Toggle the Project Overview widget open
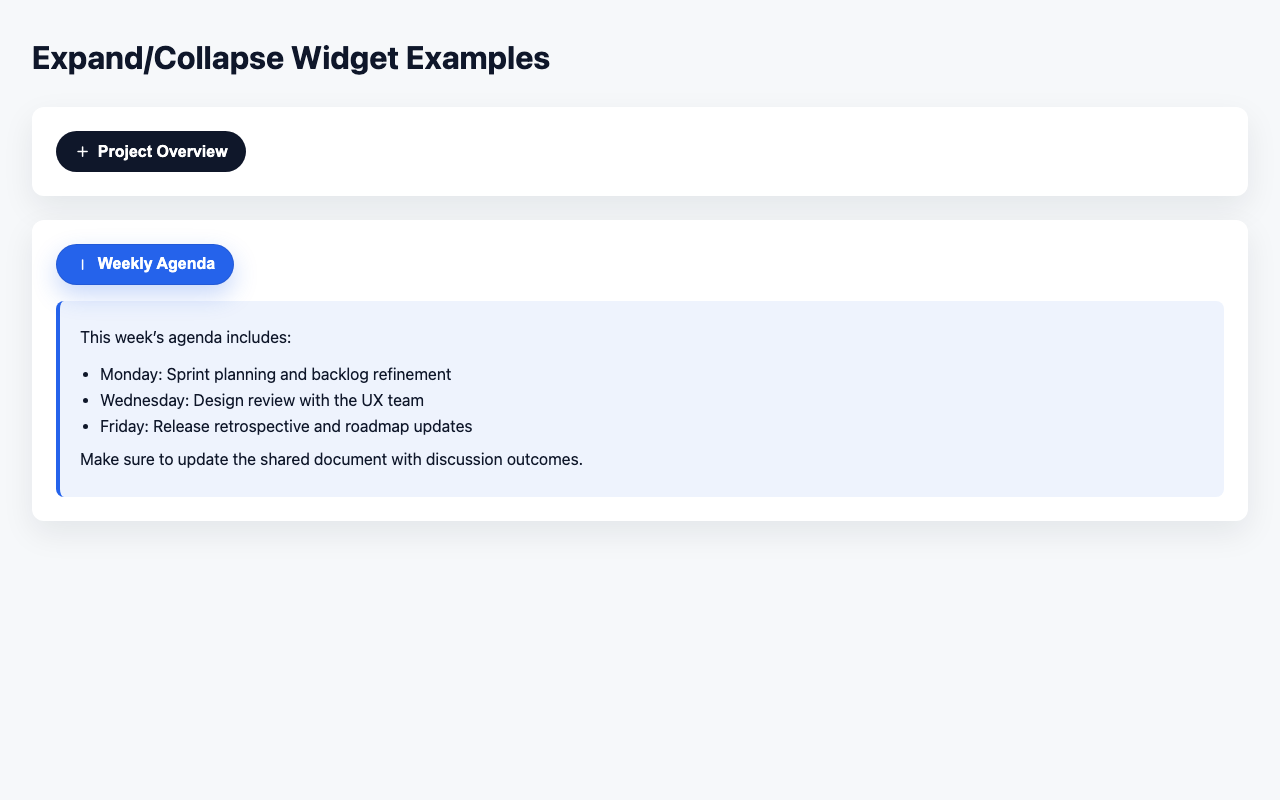1280x800 pixels. click(x=150, y=151)
